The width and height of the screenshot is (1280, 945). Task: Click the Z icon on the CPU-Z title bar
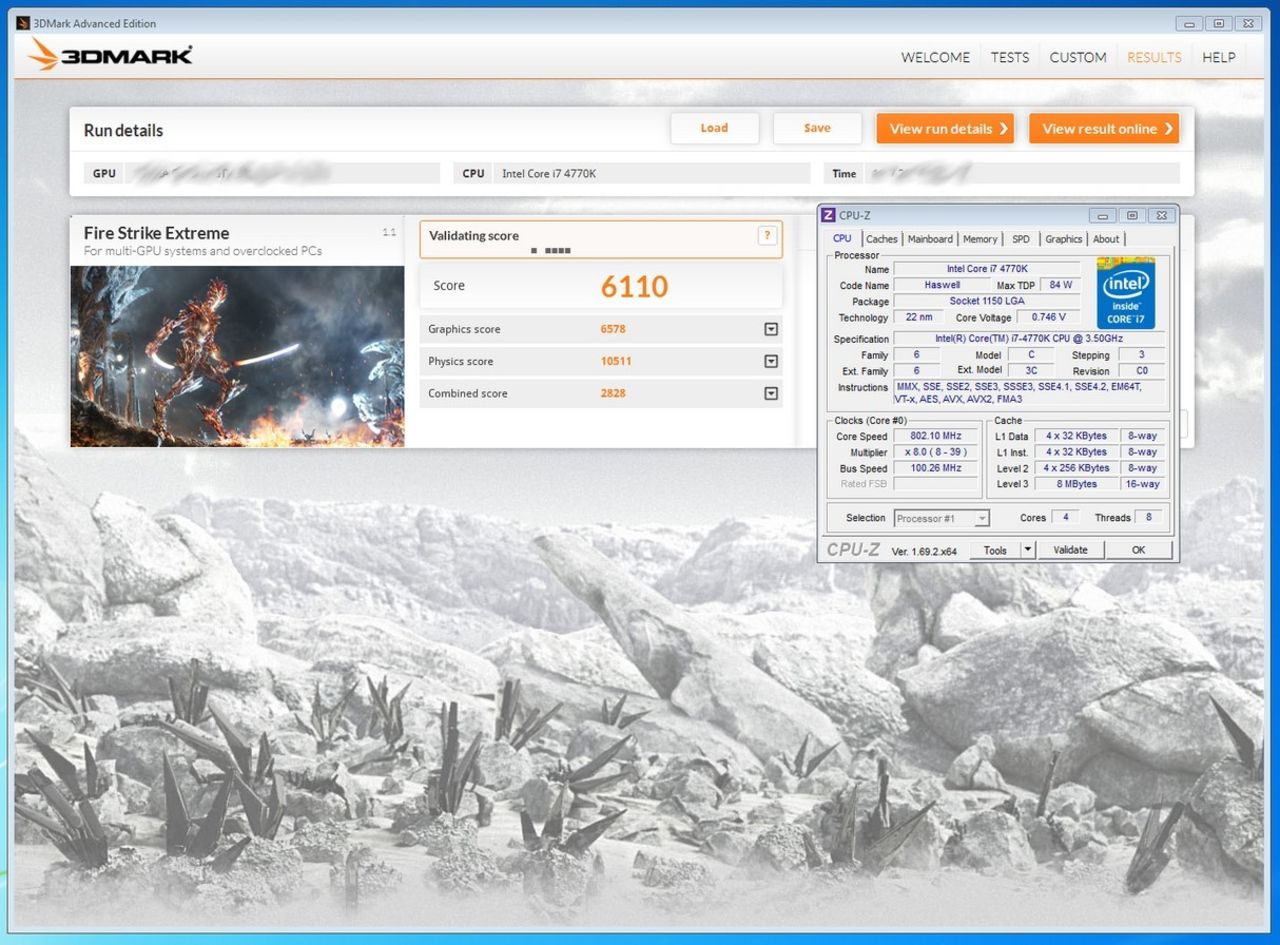pos(828,215)
